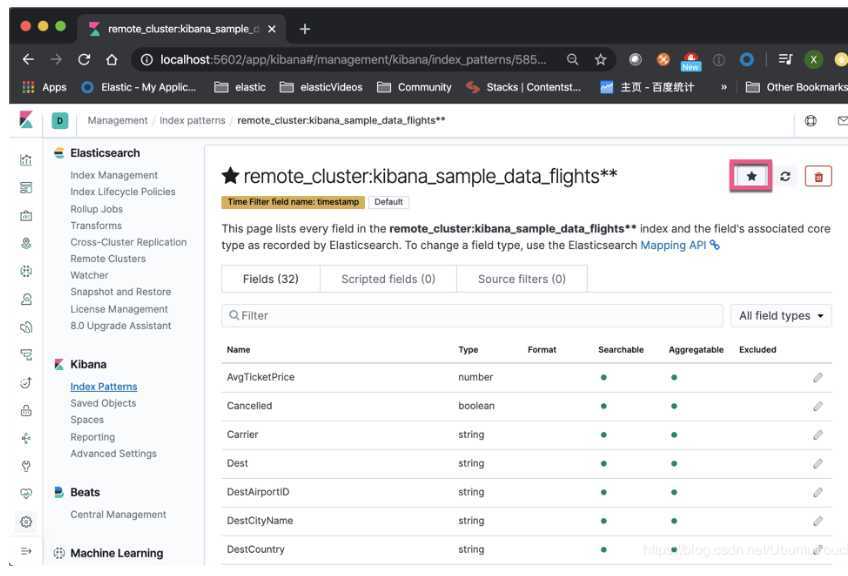Click the zoom magnifier in the address bar

pos(573,59)
